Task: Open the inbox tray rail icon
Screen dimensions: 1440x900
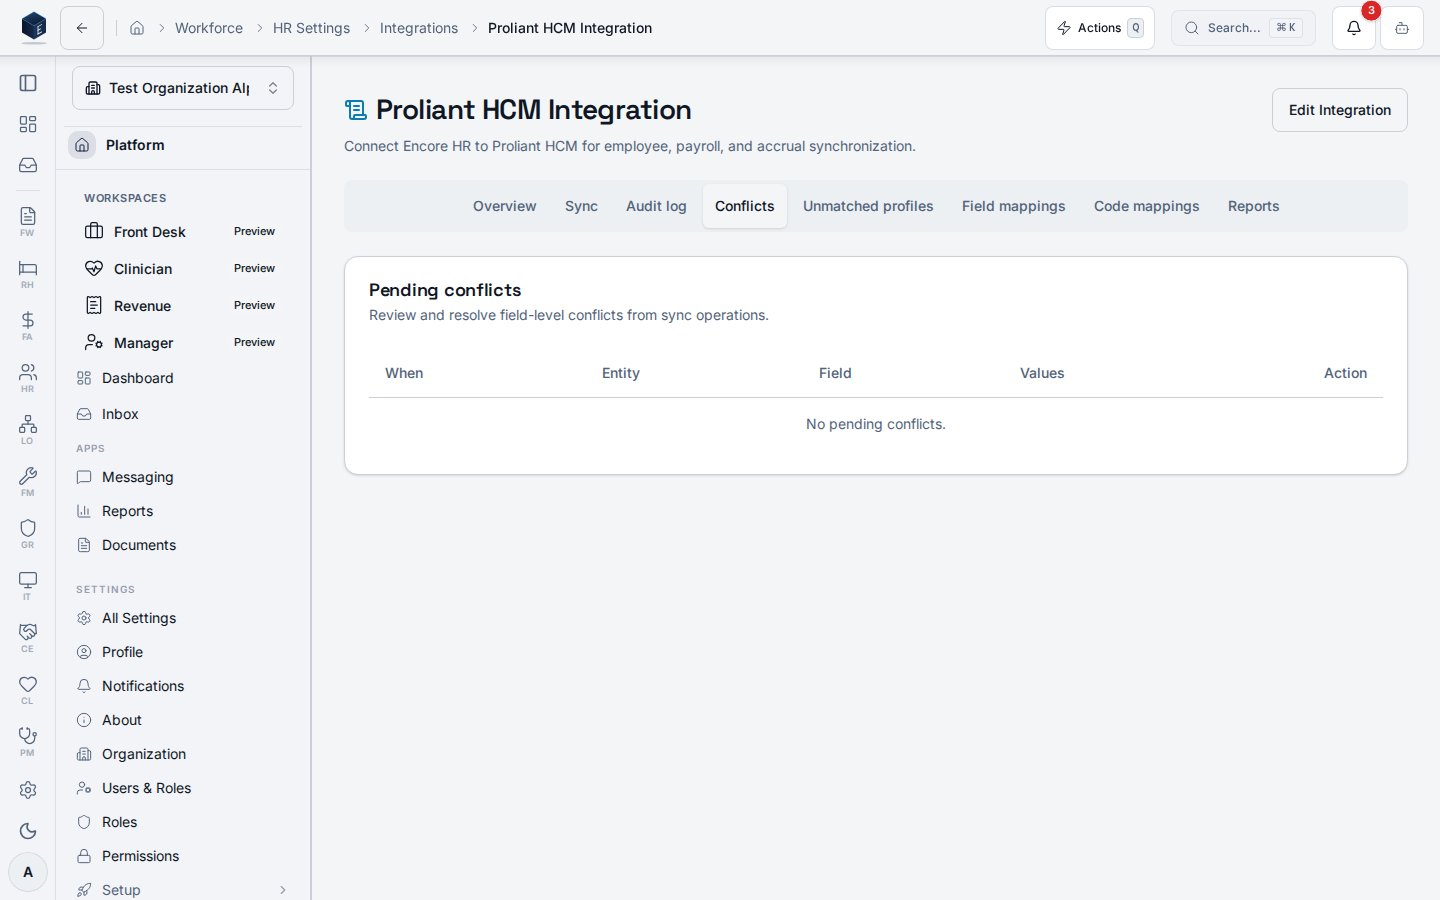Action: point(28,165)
